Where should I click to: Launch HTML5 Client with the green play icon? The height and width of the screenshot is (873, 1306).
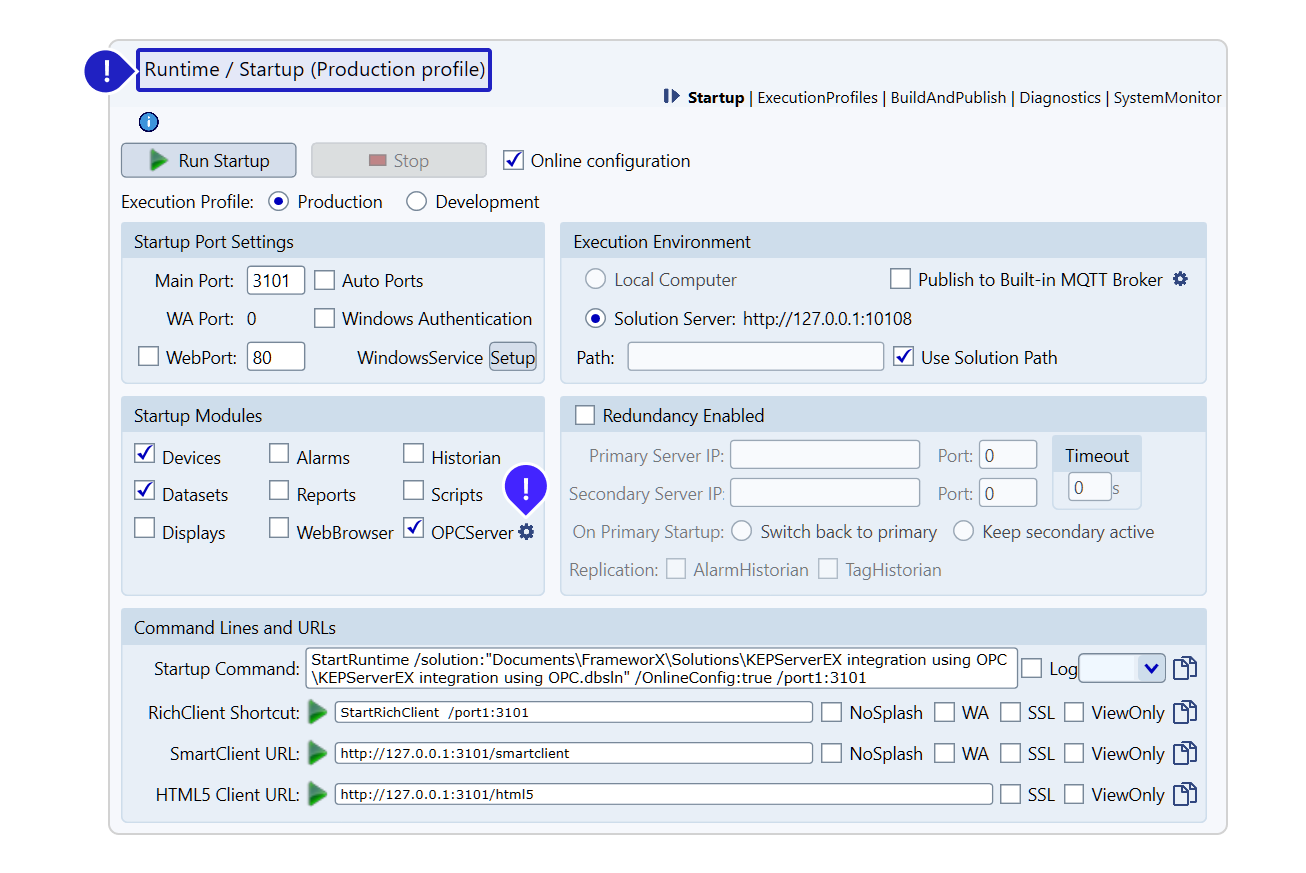(318, 794)
